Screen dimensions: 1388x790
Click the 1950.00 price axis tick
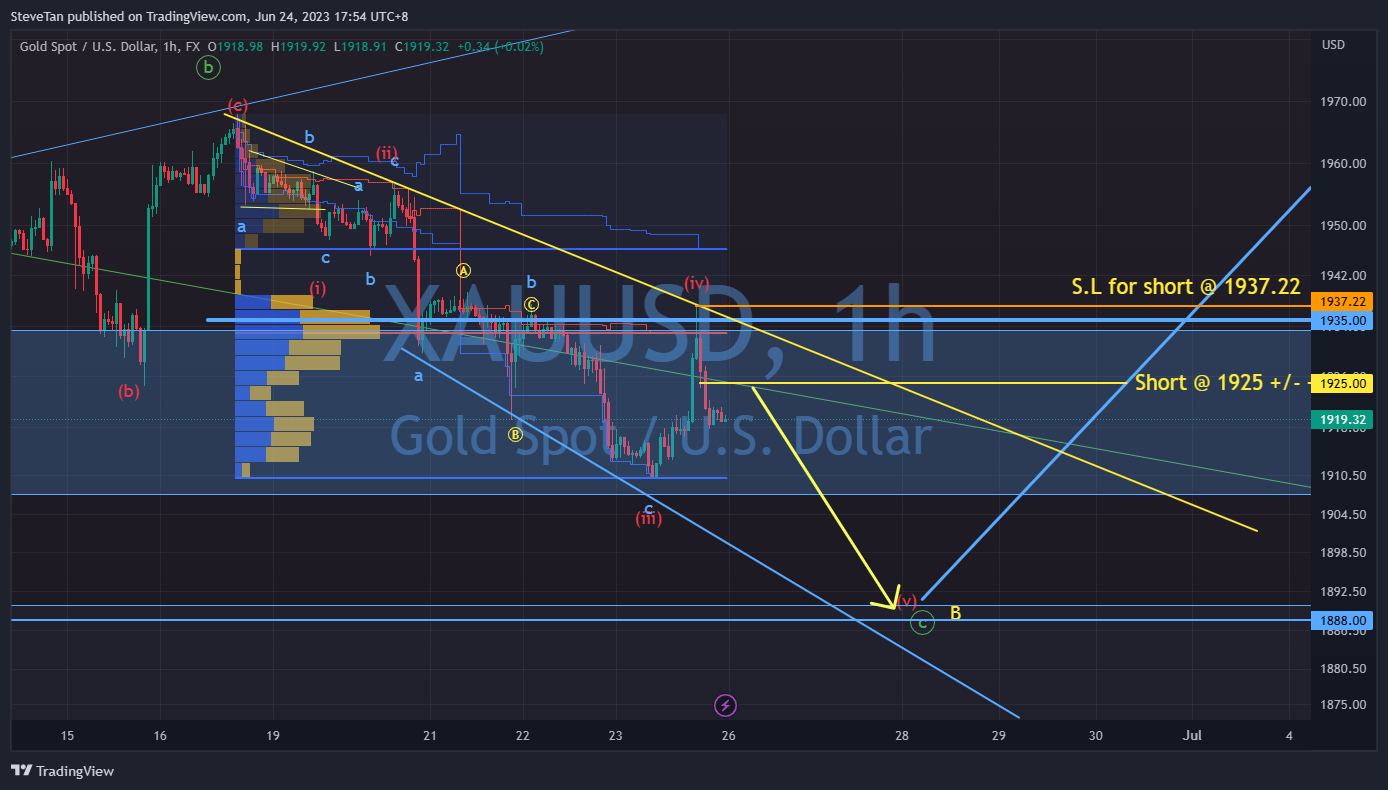click(1343, 226)
